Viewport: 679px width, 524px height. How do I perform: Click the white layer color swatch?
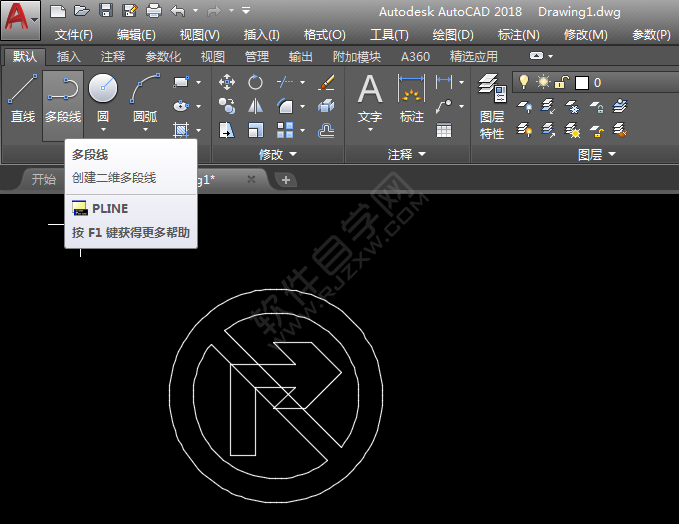coord(582,83)
